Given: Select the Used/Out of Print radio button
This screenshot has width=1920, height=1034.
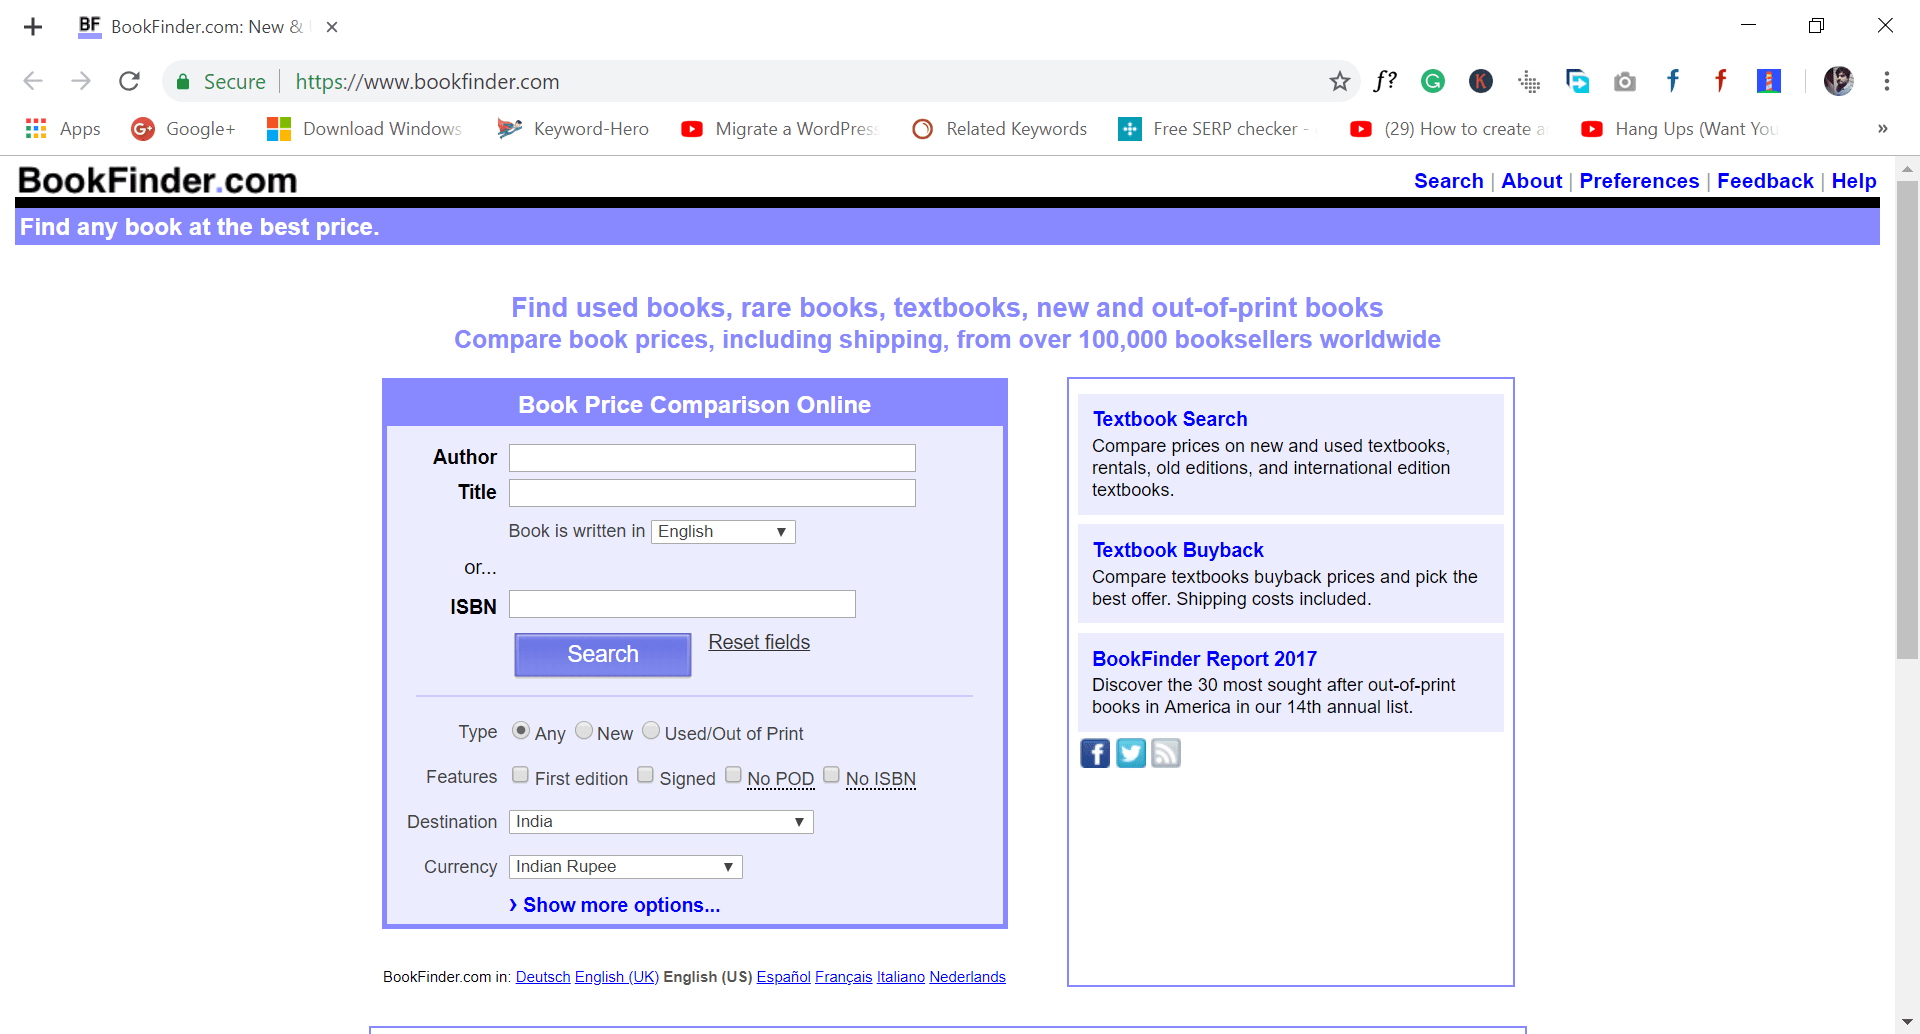Looking at the screenshot, I should coord(651,730).
